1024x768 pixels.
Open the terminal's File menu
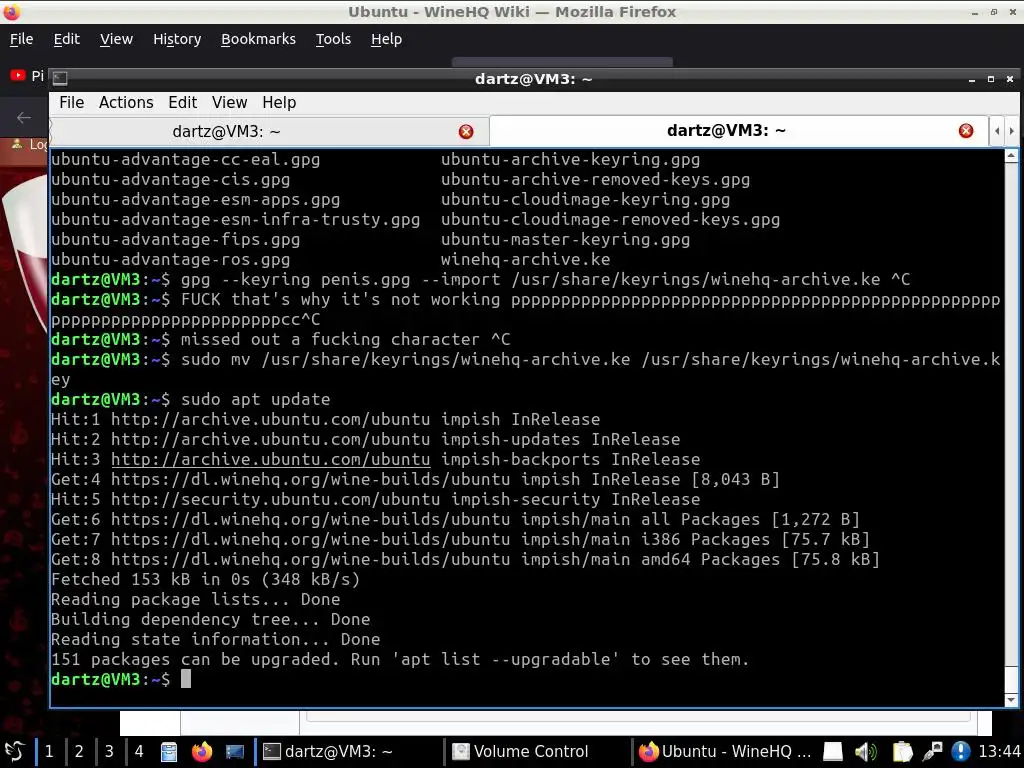(71, 103)
